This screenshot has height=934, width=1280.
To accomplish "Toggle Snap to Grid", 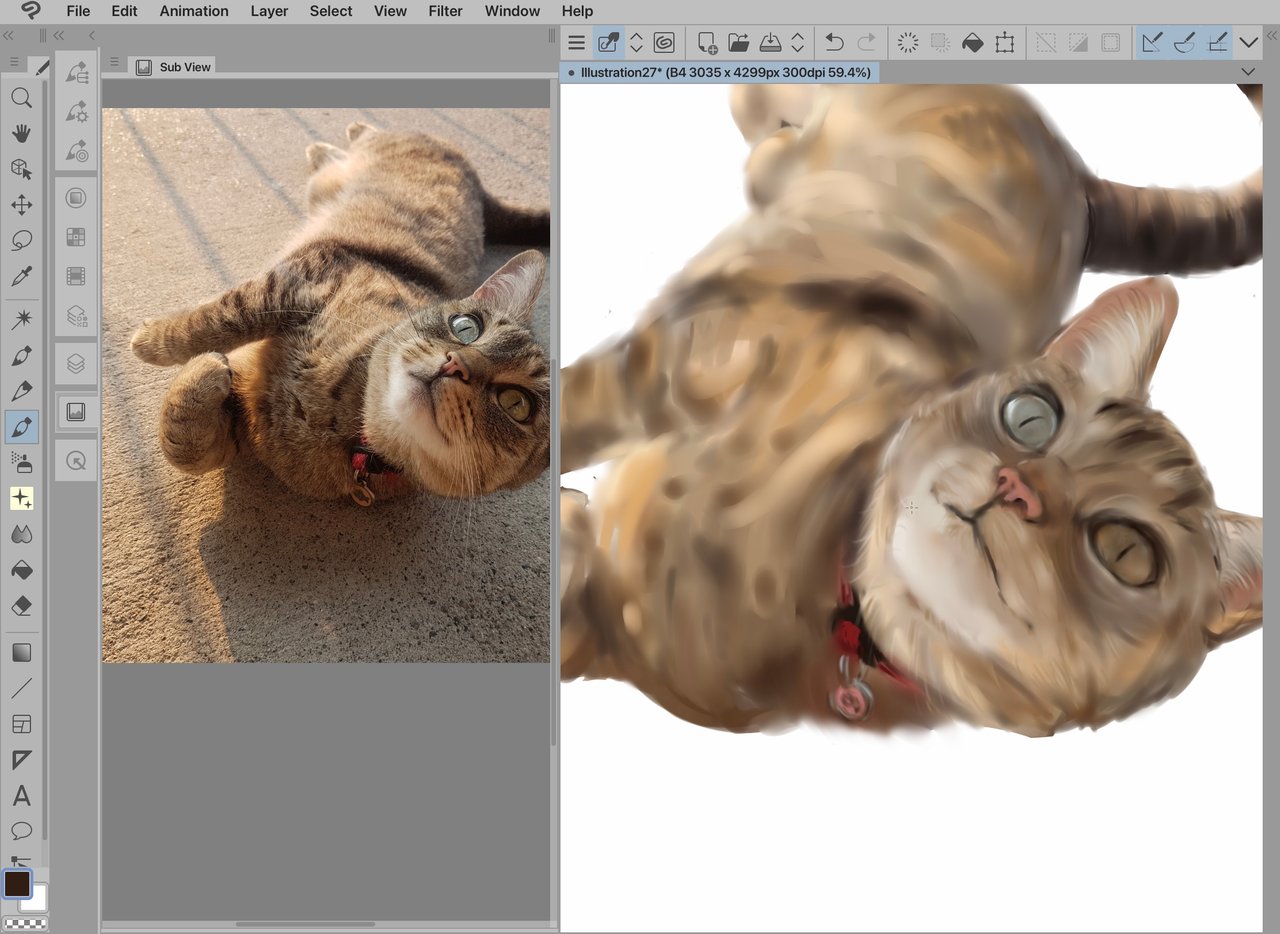I will [x=1217, y=42].
